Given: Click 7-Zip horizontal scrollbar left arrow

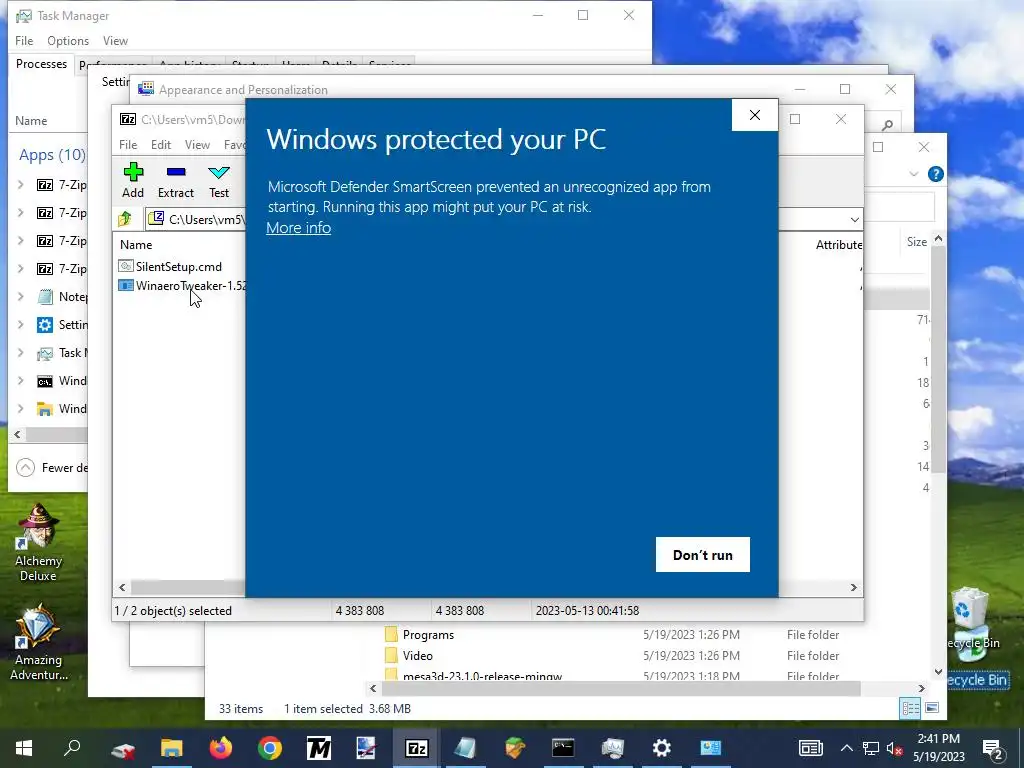Looking at the screenshot, I should pos(122,588).
